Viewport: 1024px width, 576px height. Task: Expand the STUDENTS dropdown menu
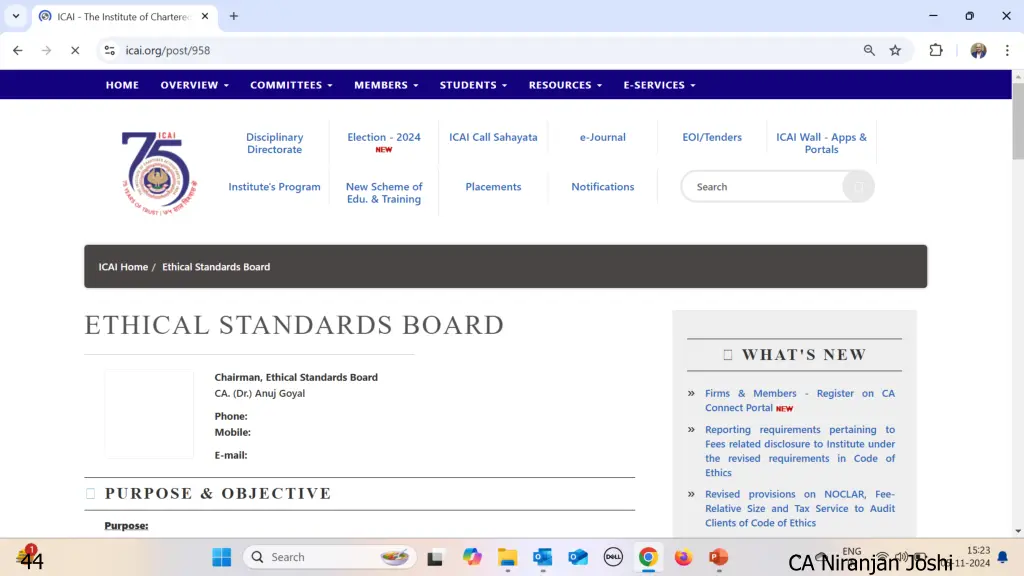point(473,85)
